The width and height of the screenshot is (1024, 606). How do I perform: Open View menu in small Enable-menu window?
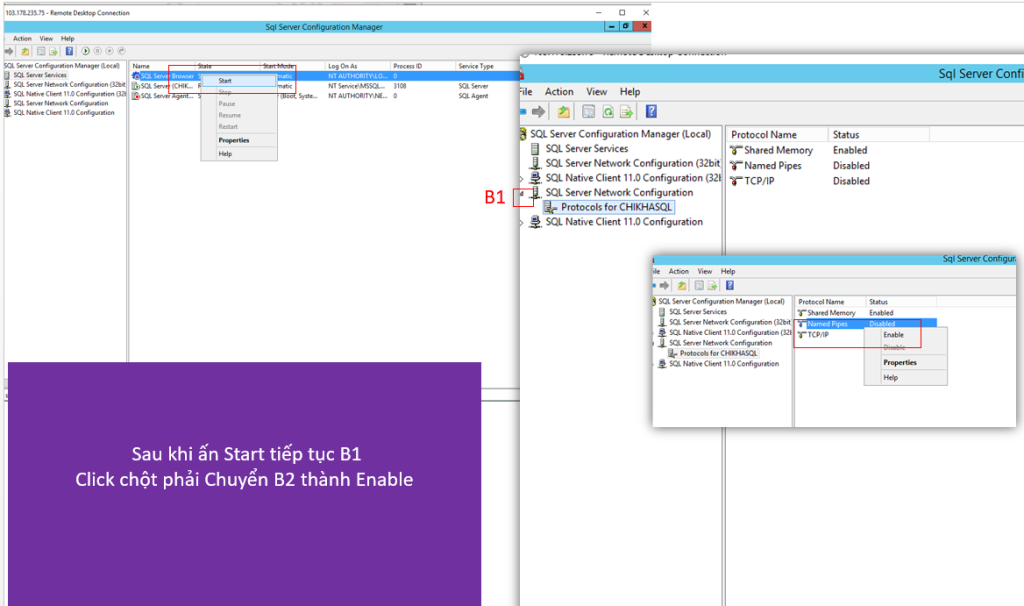click(705, 271)
